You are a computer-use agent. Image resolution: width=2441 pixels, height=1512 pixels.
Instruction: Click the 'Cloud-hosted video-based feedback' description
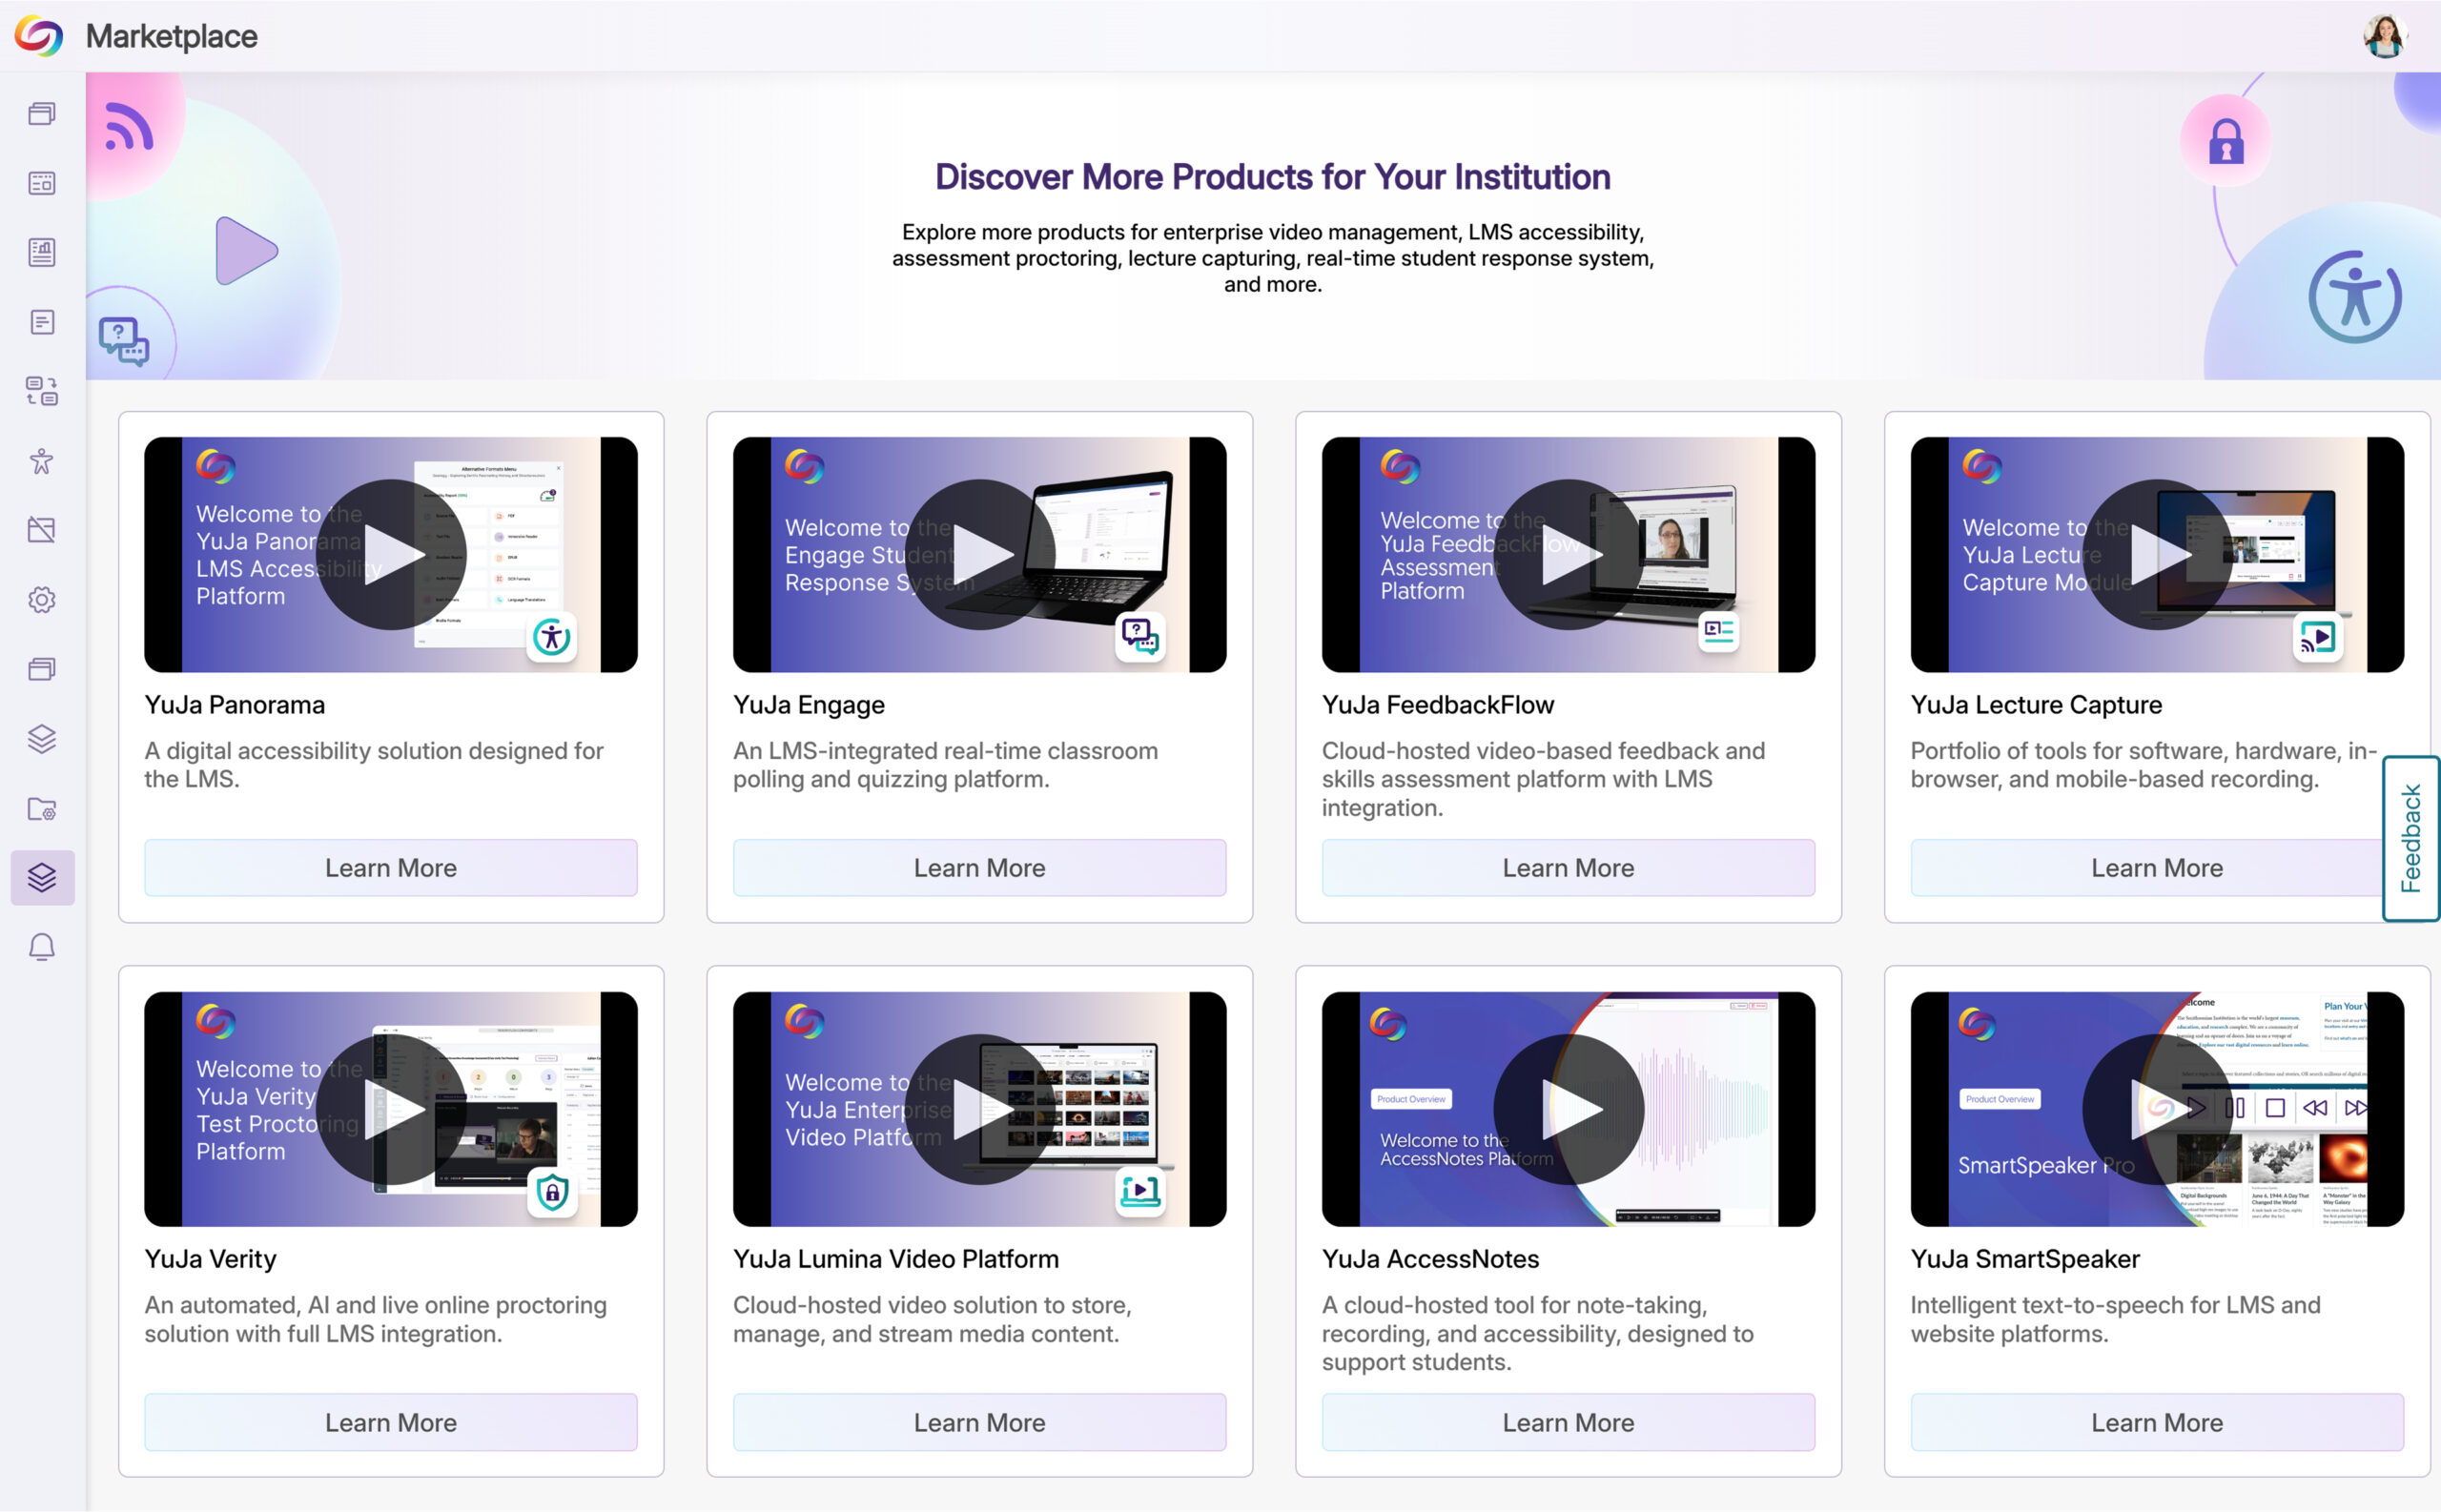pyautogui.click(x=1544, y=779)
